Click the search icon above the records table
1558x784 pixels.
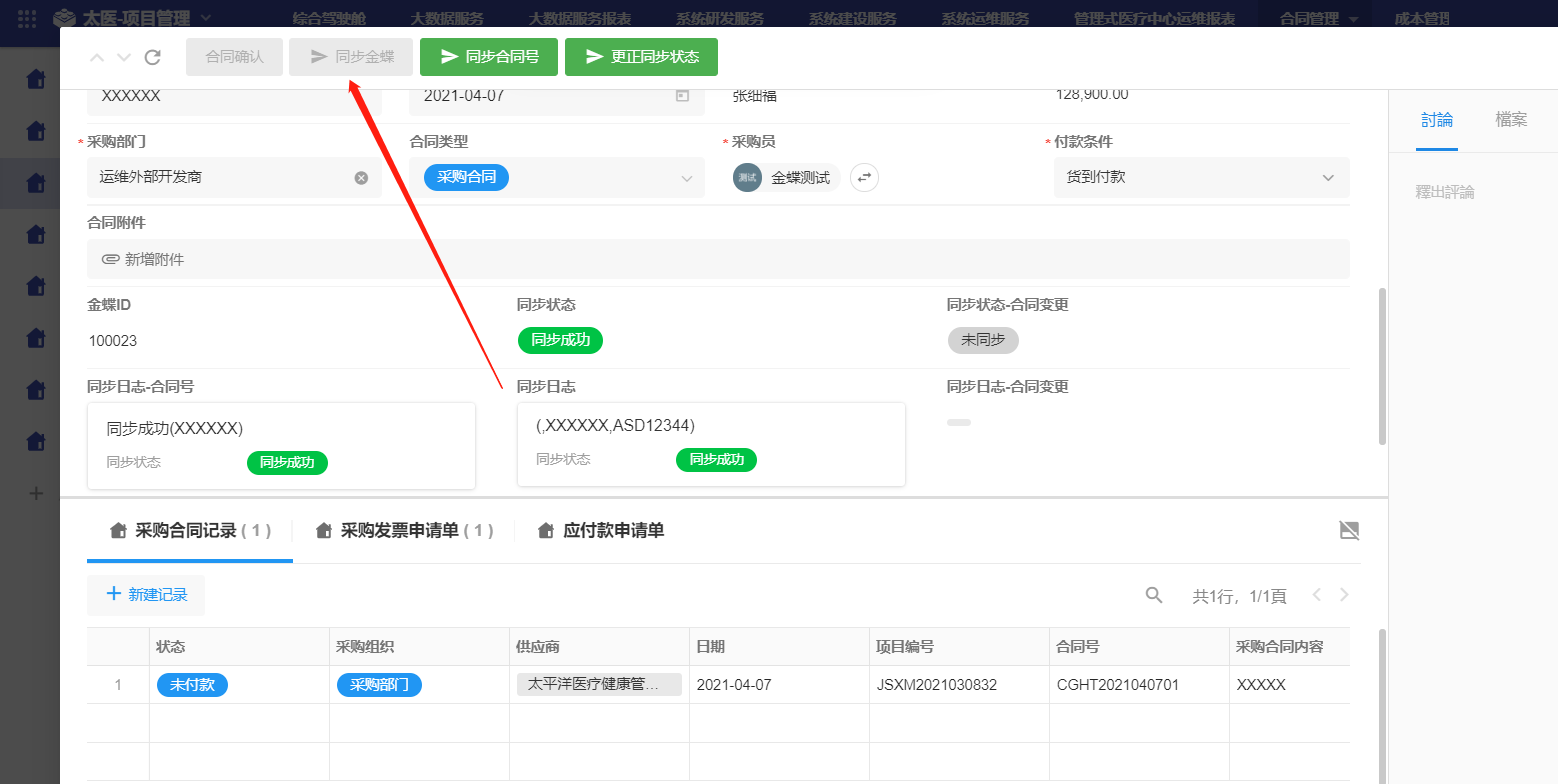[x=1154, y=595]
